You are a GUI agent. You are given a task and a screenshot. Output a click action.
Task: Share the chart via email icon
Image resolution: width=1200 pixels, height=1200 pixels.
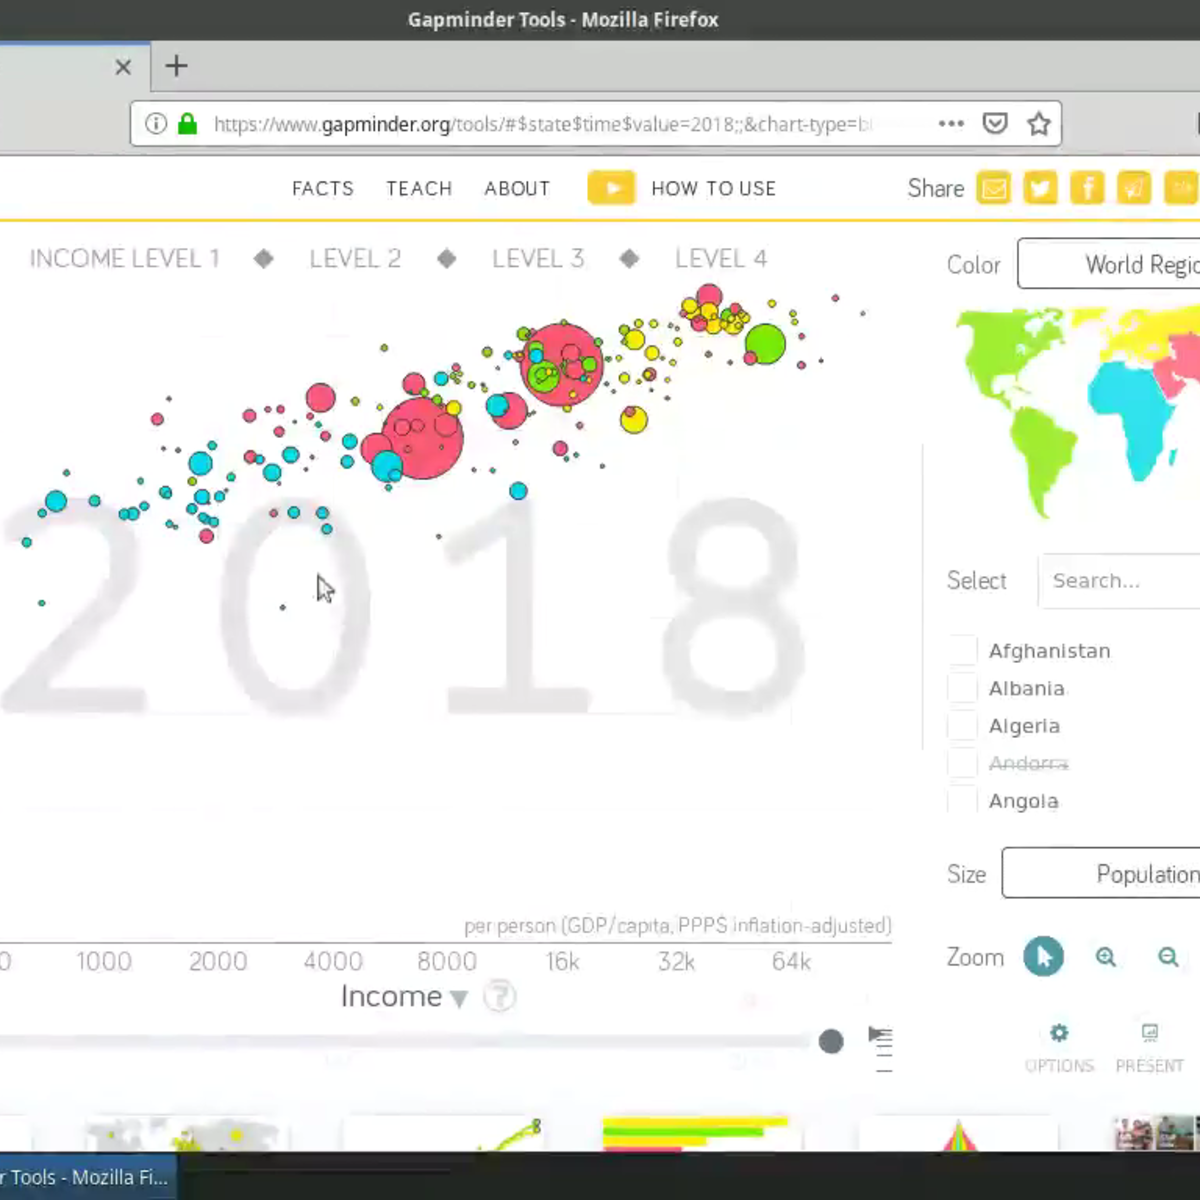click(994, 188)
